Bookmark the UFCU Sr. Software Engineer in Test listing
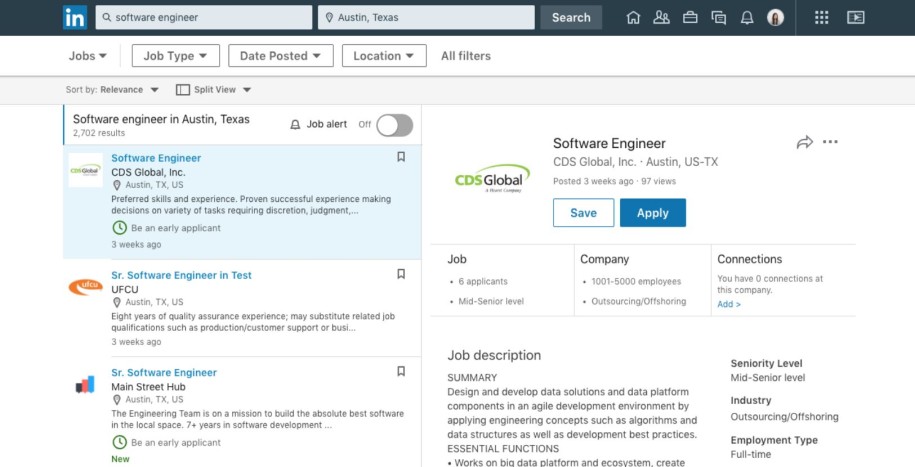The width and height of the screenshot is (915, 467). pos(401,274)
